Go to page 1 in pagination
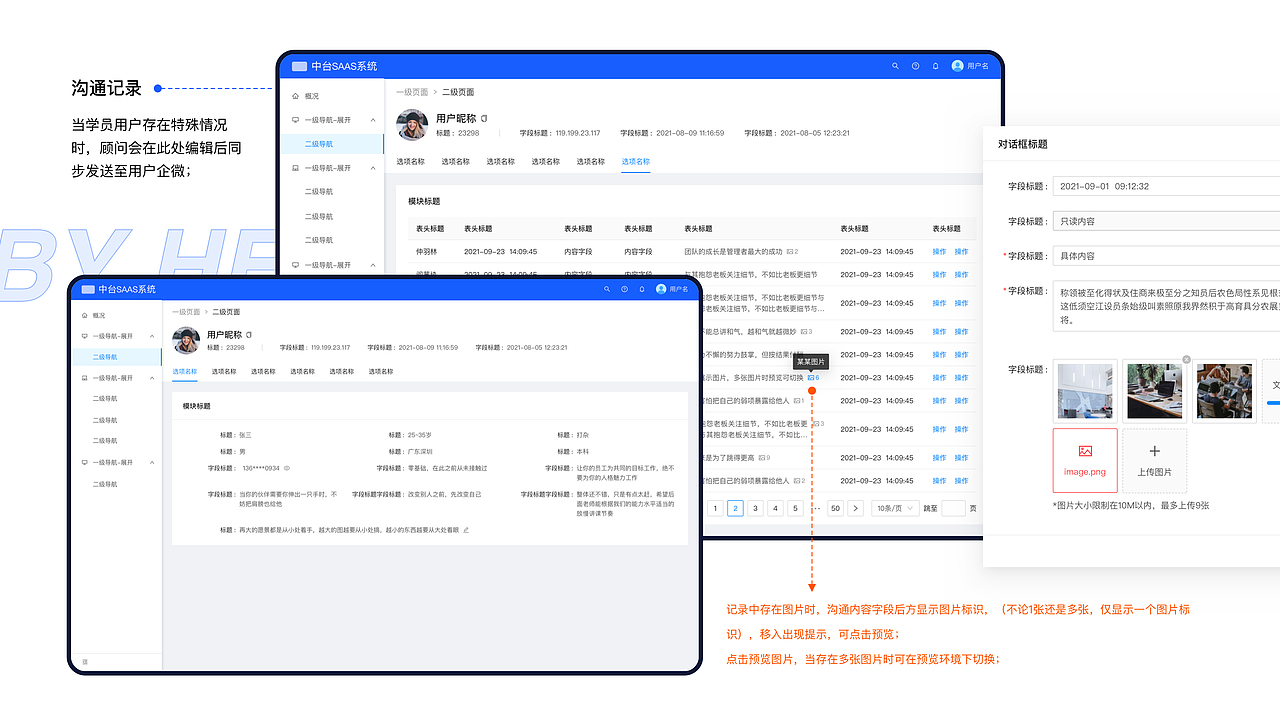 [x=715, y=508]
